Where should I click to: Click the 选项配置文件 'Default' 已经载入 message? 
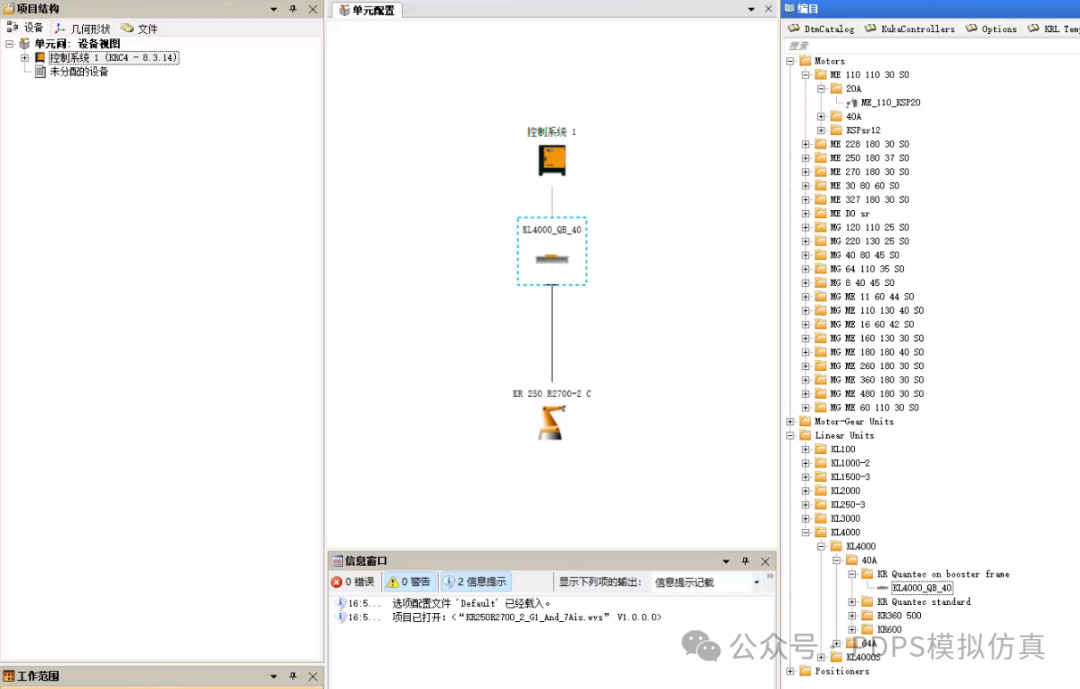tap(471, 604)
